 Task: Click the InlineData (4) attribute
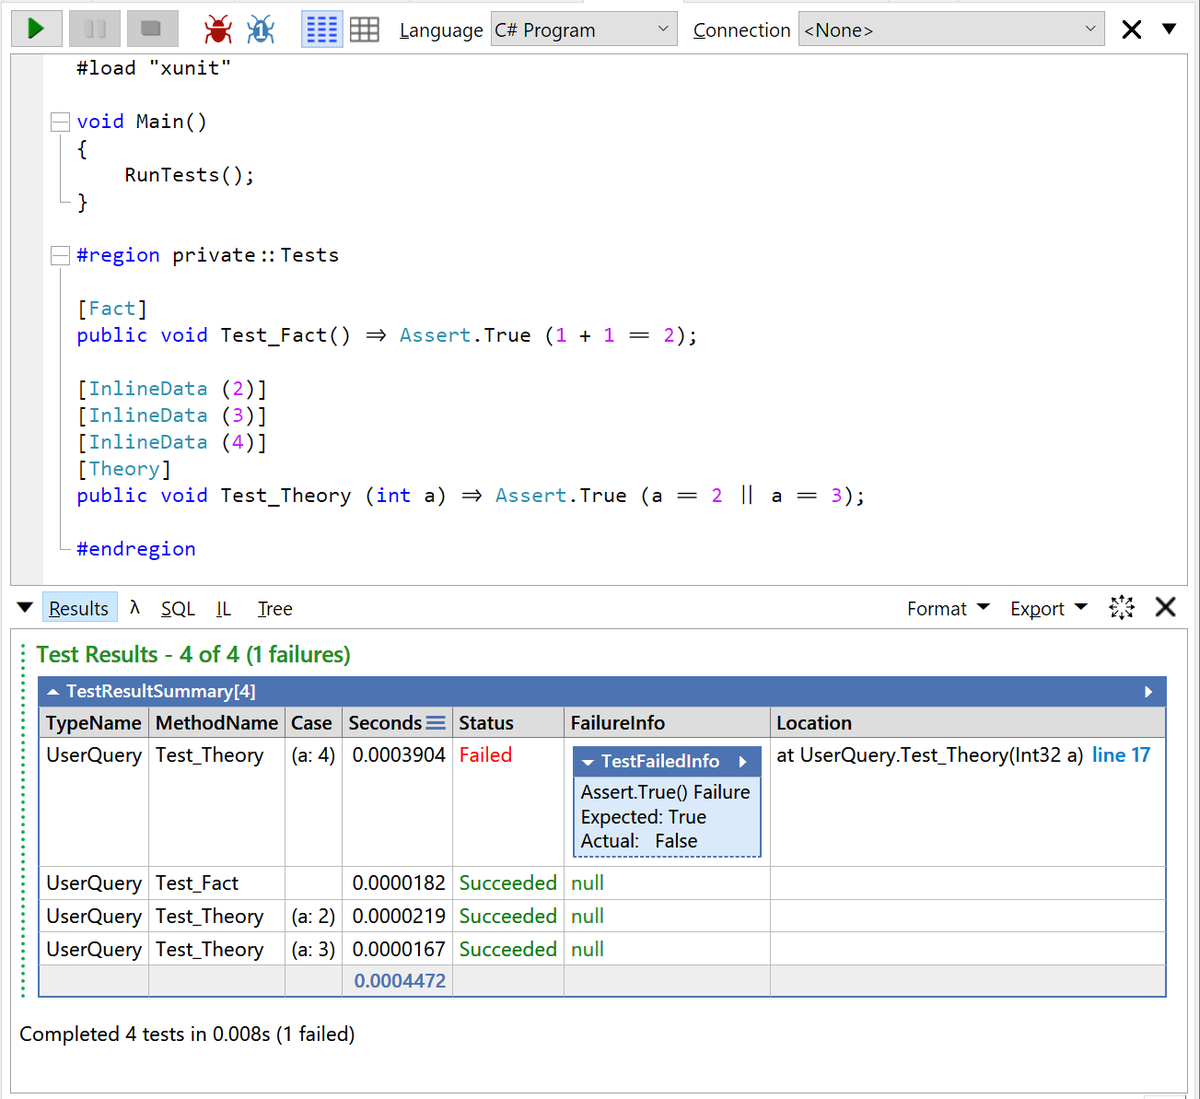pos(171,442)
